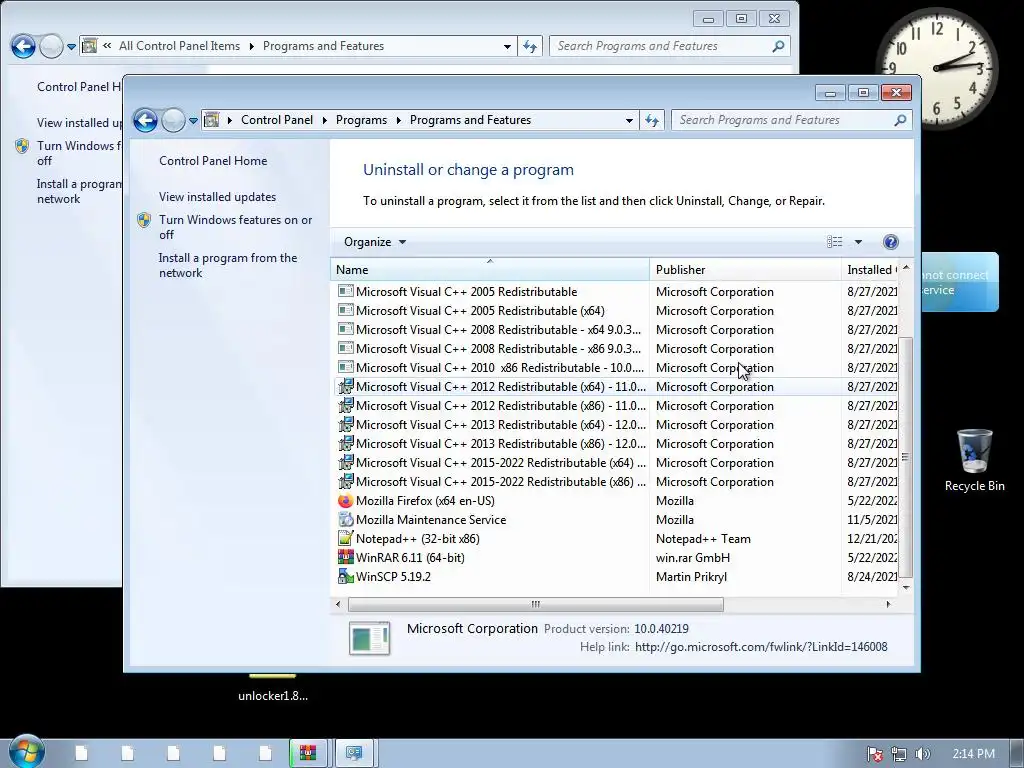Open front window address bar history dropdown
Viewport: 1024px width, 768px height.
tap(629, 120)
